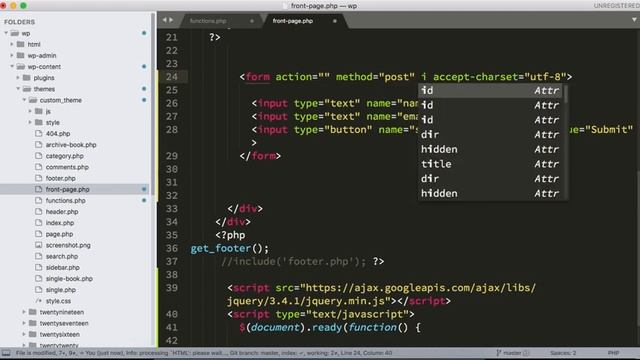The image size is (640, 360).
Task: Open functions.php in the sidebar
Action: tap(65, 200)
